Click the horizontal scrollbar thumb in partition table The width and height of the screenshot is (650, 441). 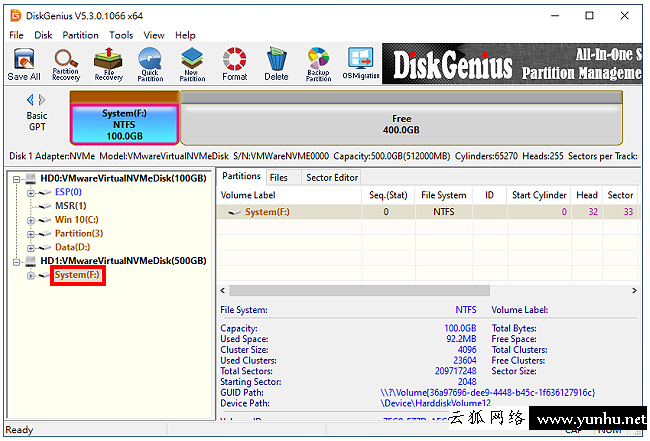(x=359, y=291)
